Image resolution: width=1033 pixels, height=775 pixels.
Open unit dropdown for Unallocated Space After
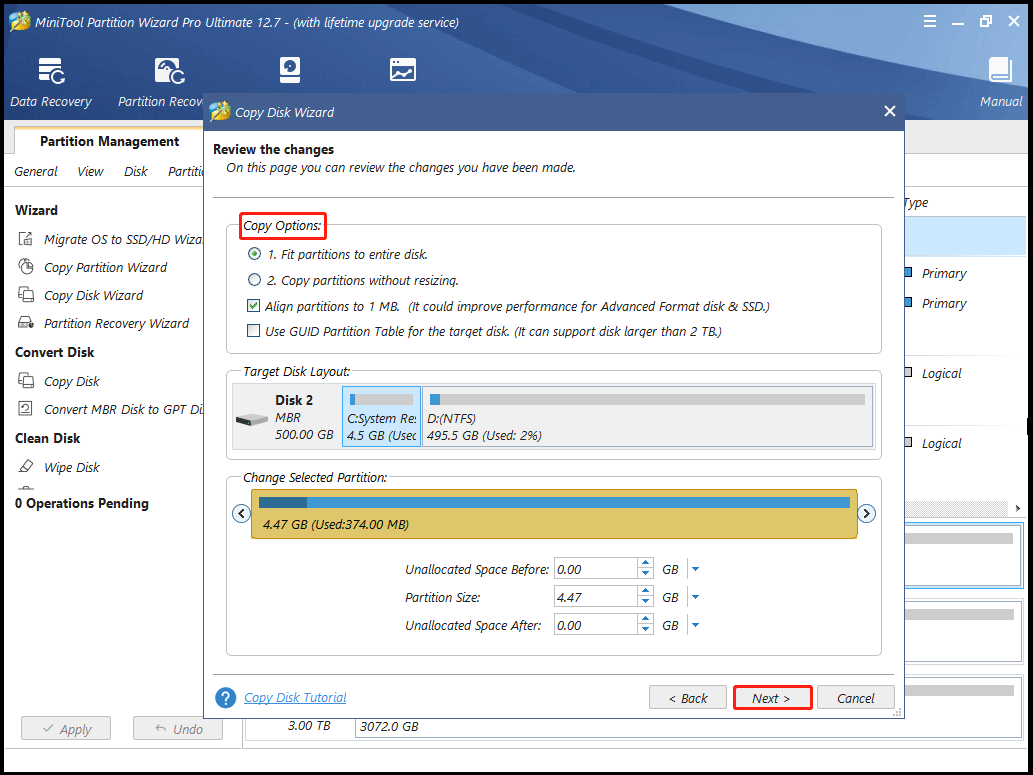695,625
